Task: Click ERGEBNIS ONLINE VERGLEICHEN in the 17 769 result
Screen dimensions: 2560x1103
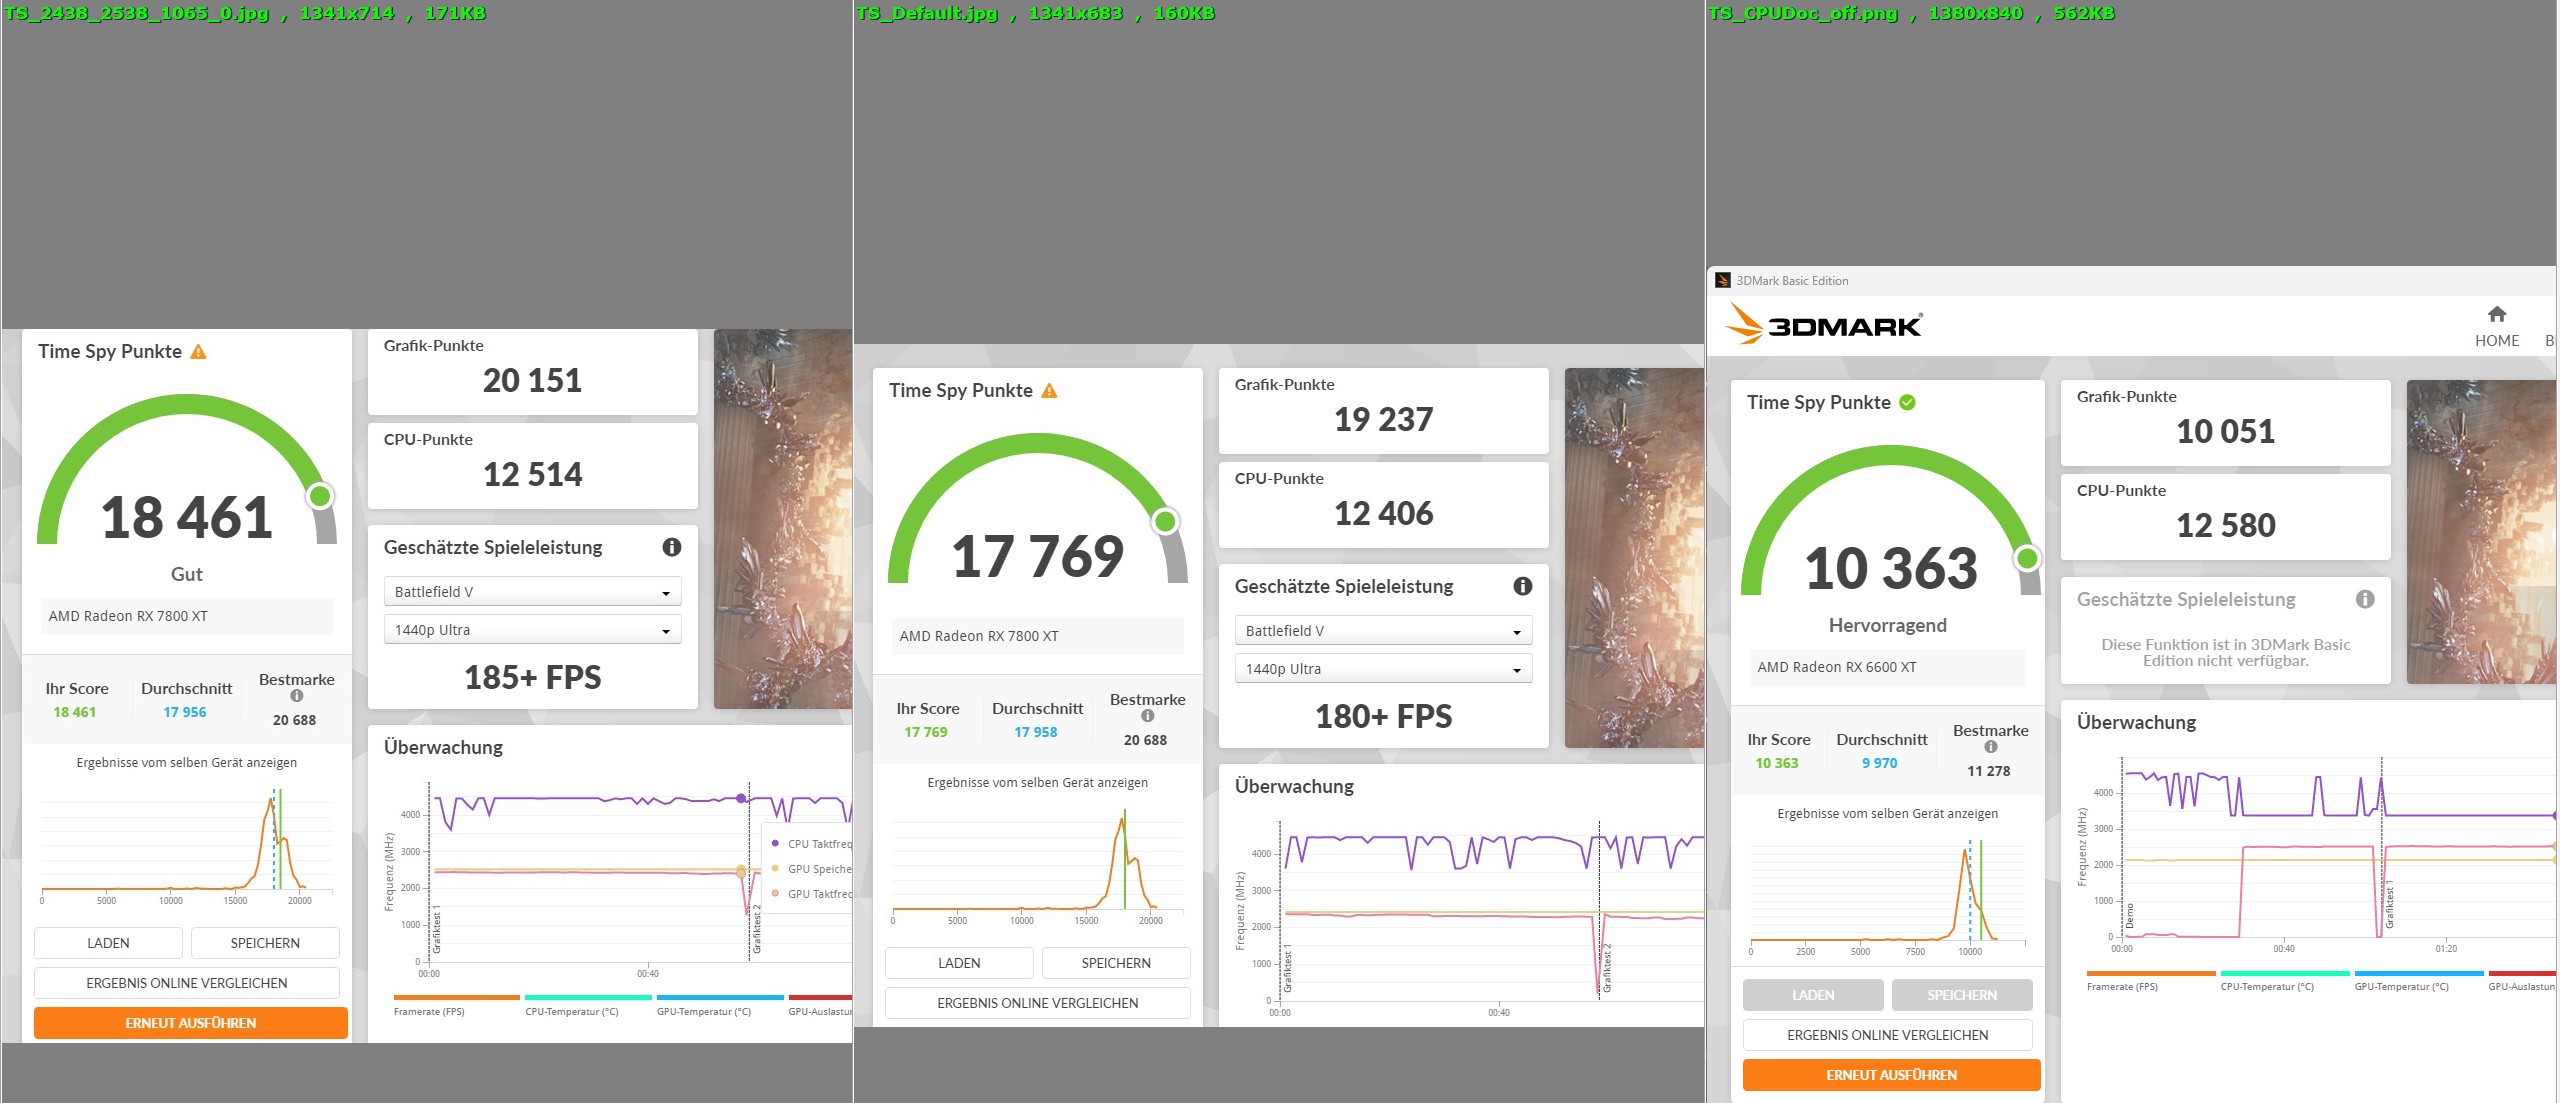Action: [x=1038, y=1003]
